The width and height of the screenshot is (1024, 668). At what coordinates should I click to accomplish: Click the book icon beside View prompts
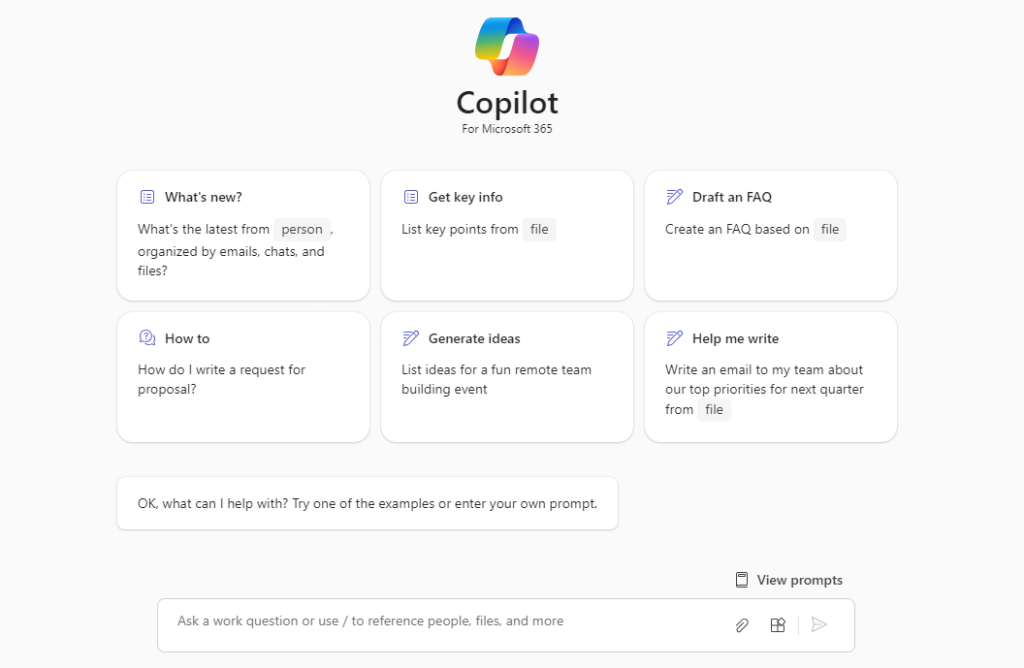[741, 580]
